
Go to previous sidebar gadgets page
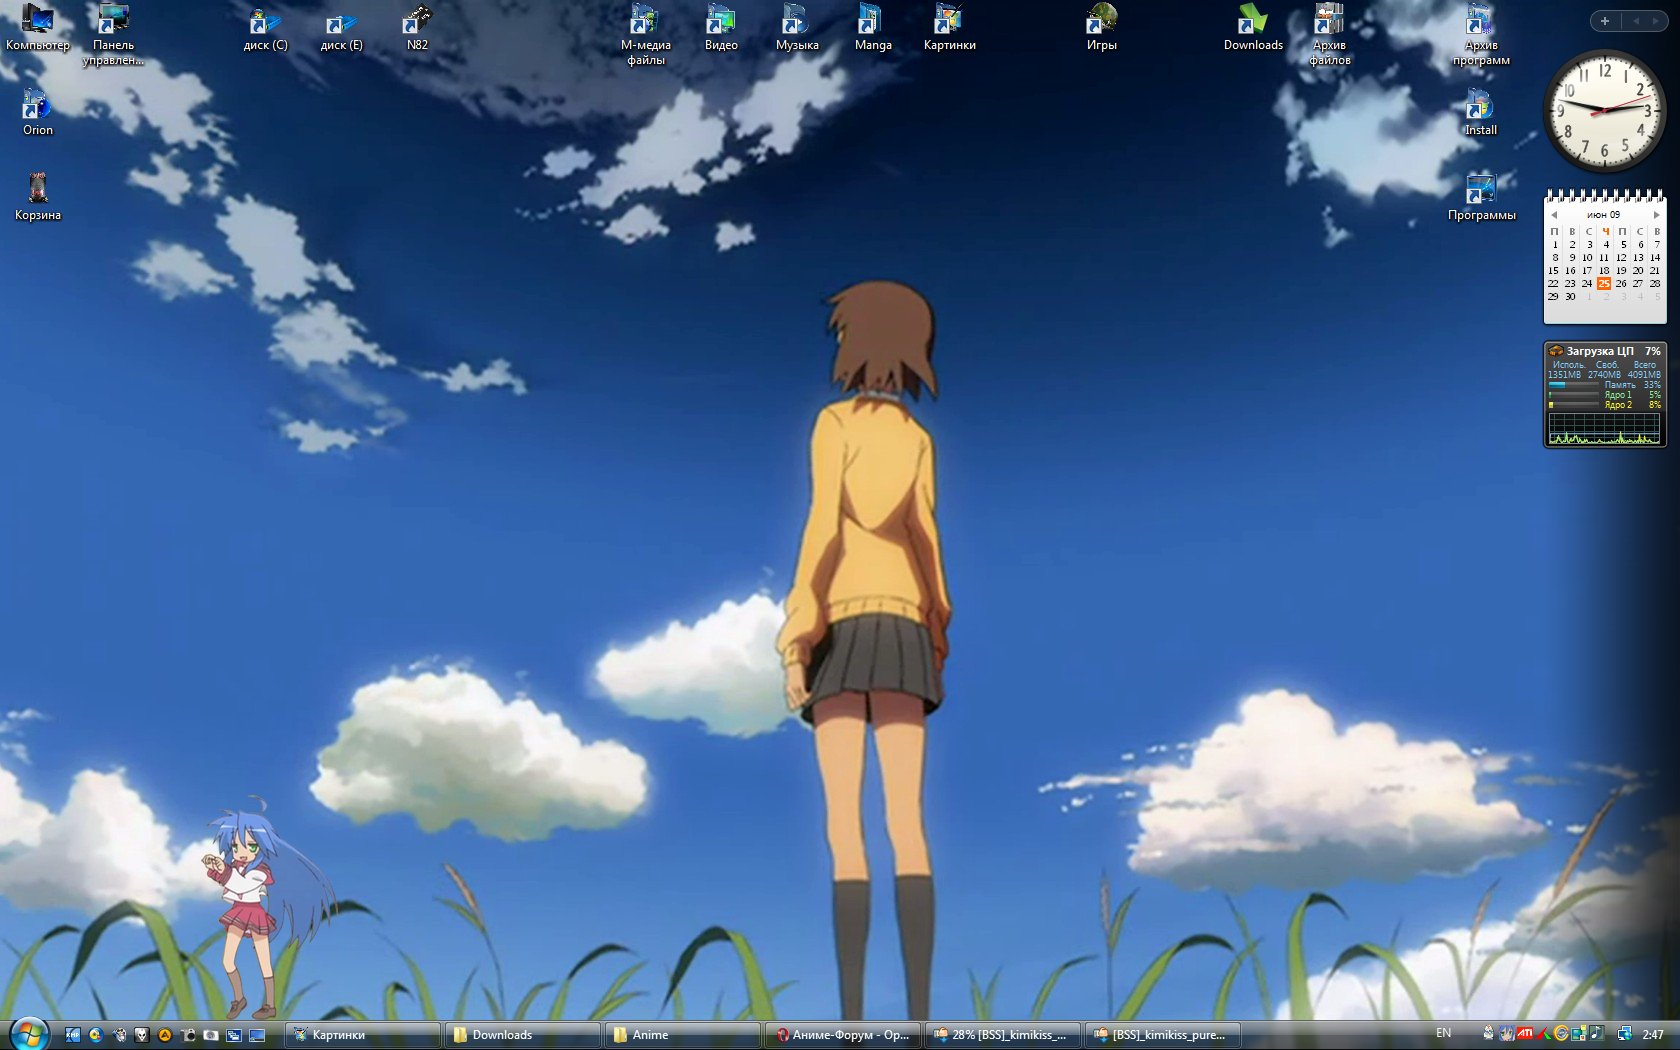[x=1636, y=21]
